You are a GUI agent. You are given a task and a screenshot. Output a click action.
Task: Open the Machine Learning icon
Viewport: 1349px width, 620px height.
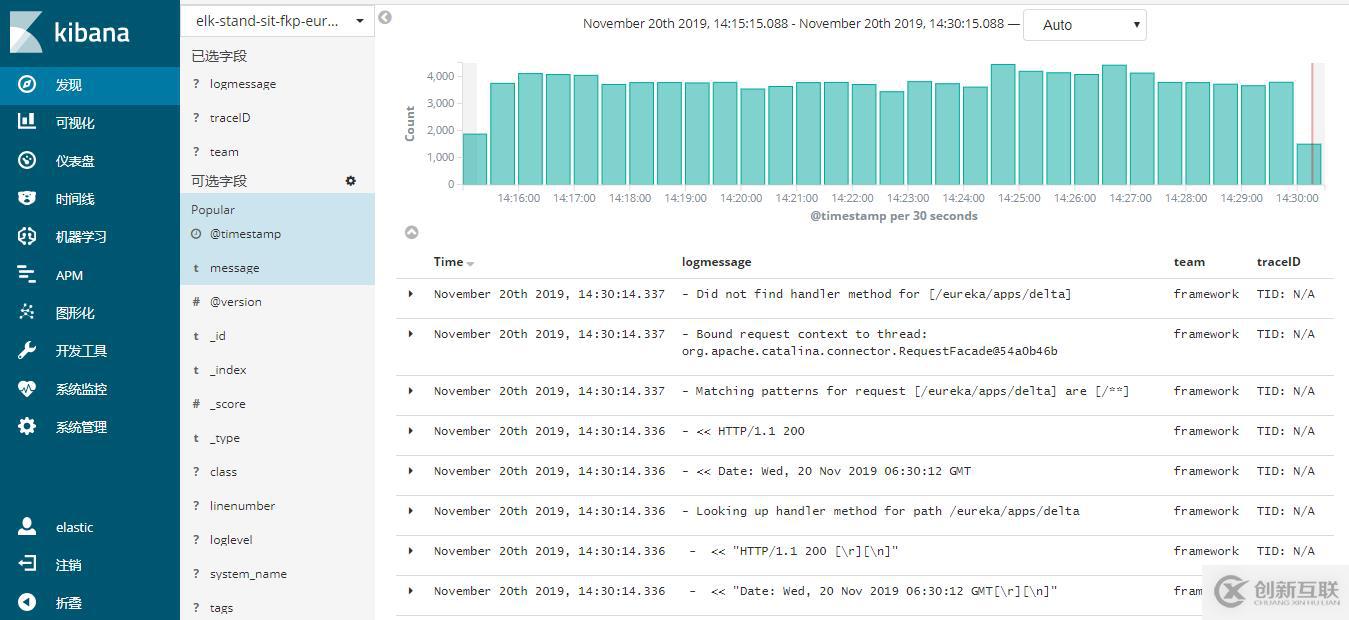27,236
